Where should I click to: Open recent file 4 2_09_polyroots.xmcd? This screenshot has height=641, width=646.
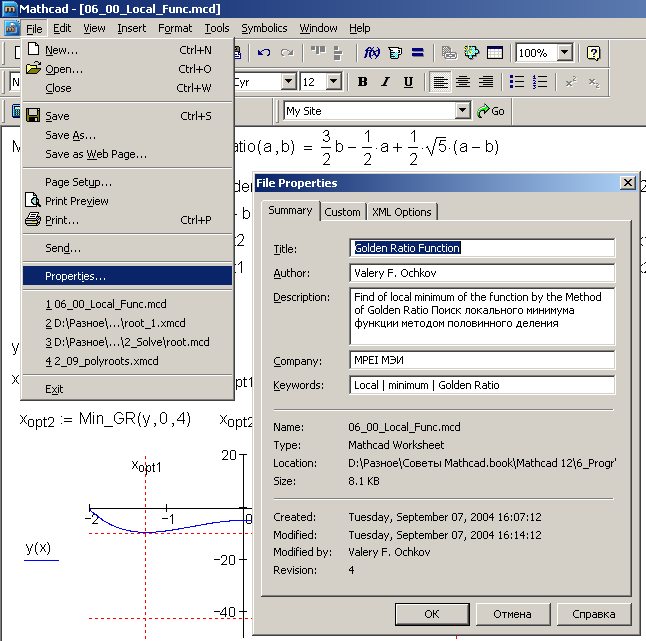pyautogui.click(x=128, y=360)
